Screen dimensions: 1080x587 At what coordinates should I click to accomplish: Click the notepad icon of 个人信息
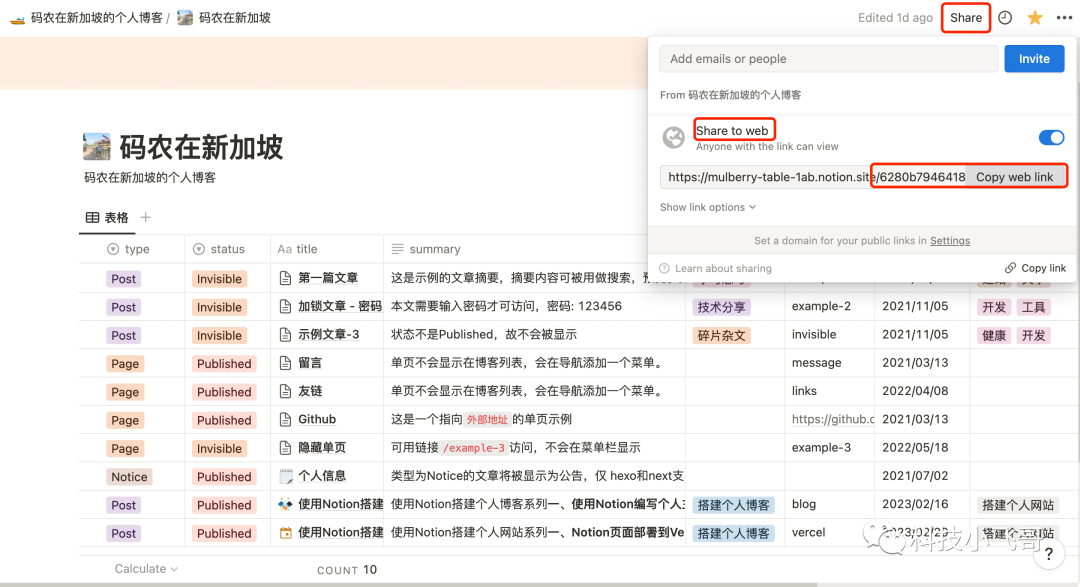tap(285, 476)
